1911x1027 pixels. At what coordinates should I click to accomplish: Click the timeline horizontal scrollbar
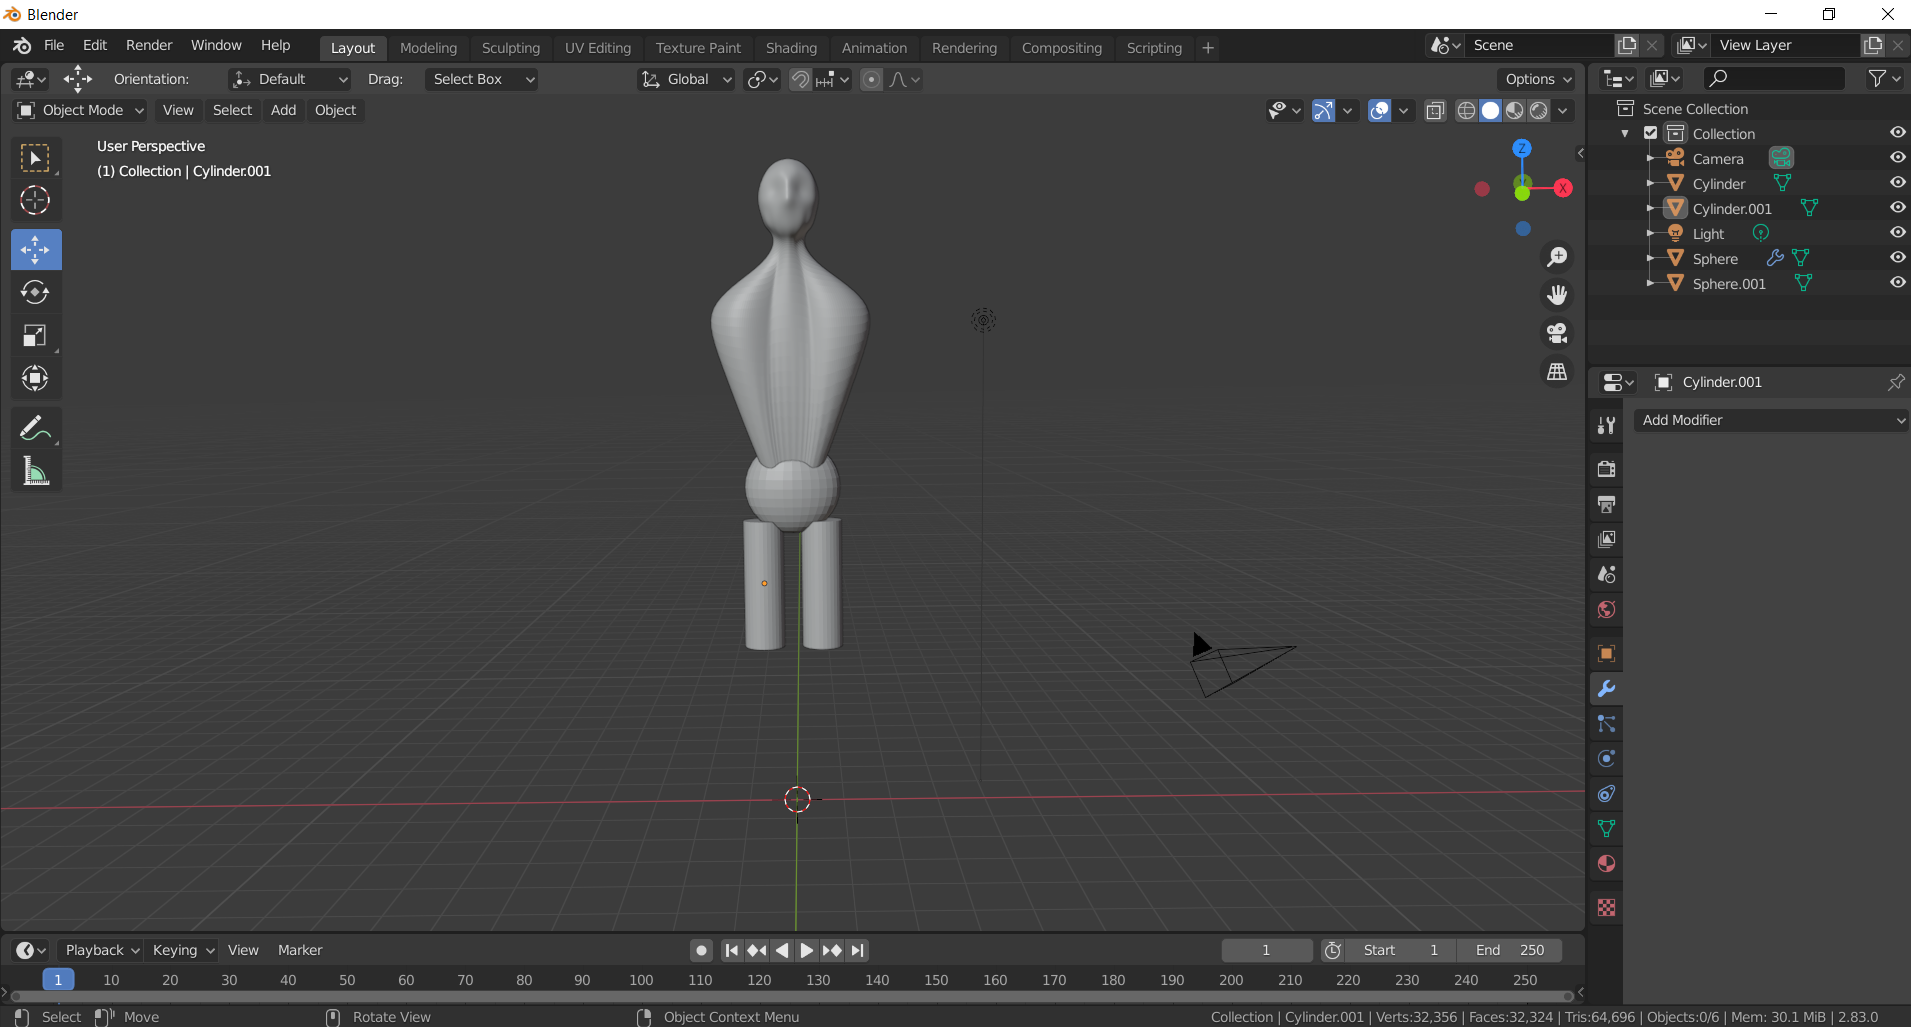pyautogui.click(x=791, y=996)
